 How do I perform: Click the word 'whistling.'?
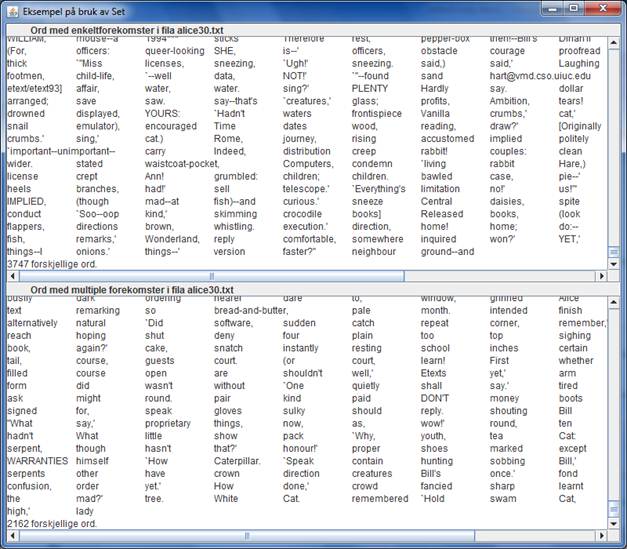click(x=234, y=227)
